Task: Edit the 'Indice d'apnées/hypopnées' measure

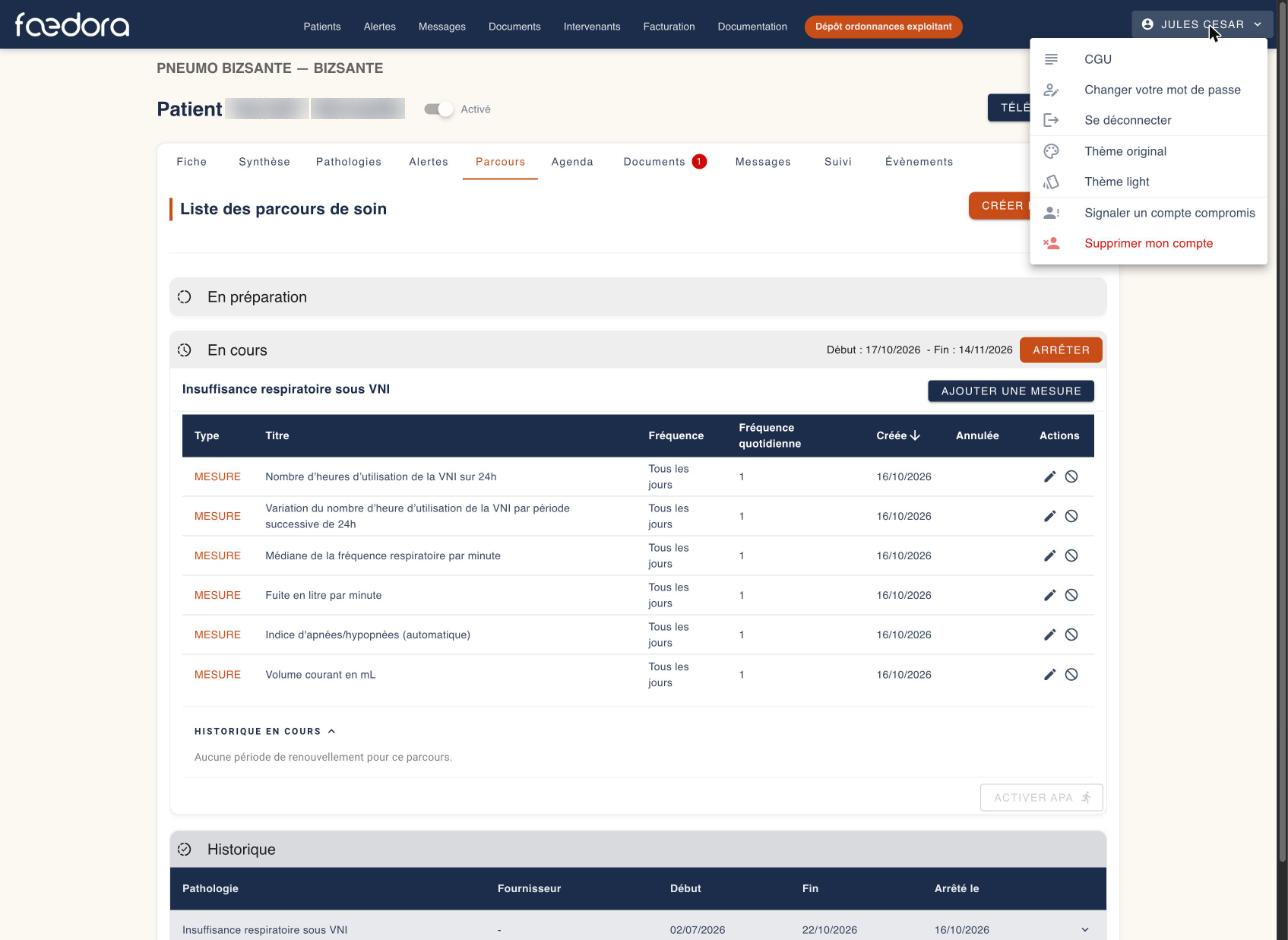Action: coord(1050,635)
